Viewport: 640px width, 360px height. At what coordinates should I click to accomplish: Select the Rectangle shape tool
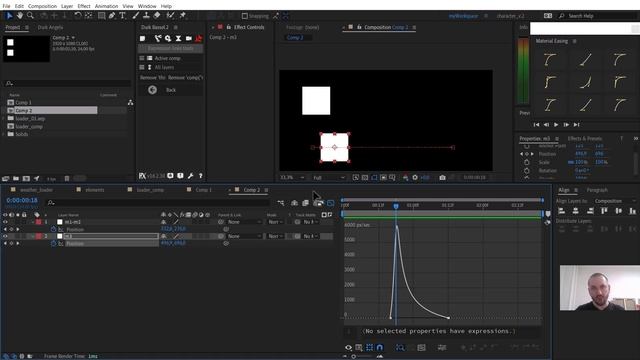(x=101, y=16)
